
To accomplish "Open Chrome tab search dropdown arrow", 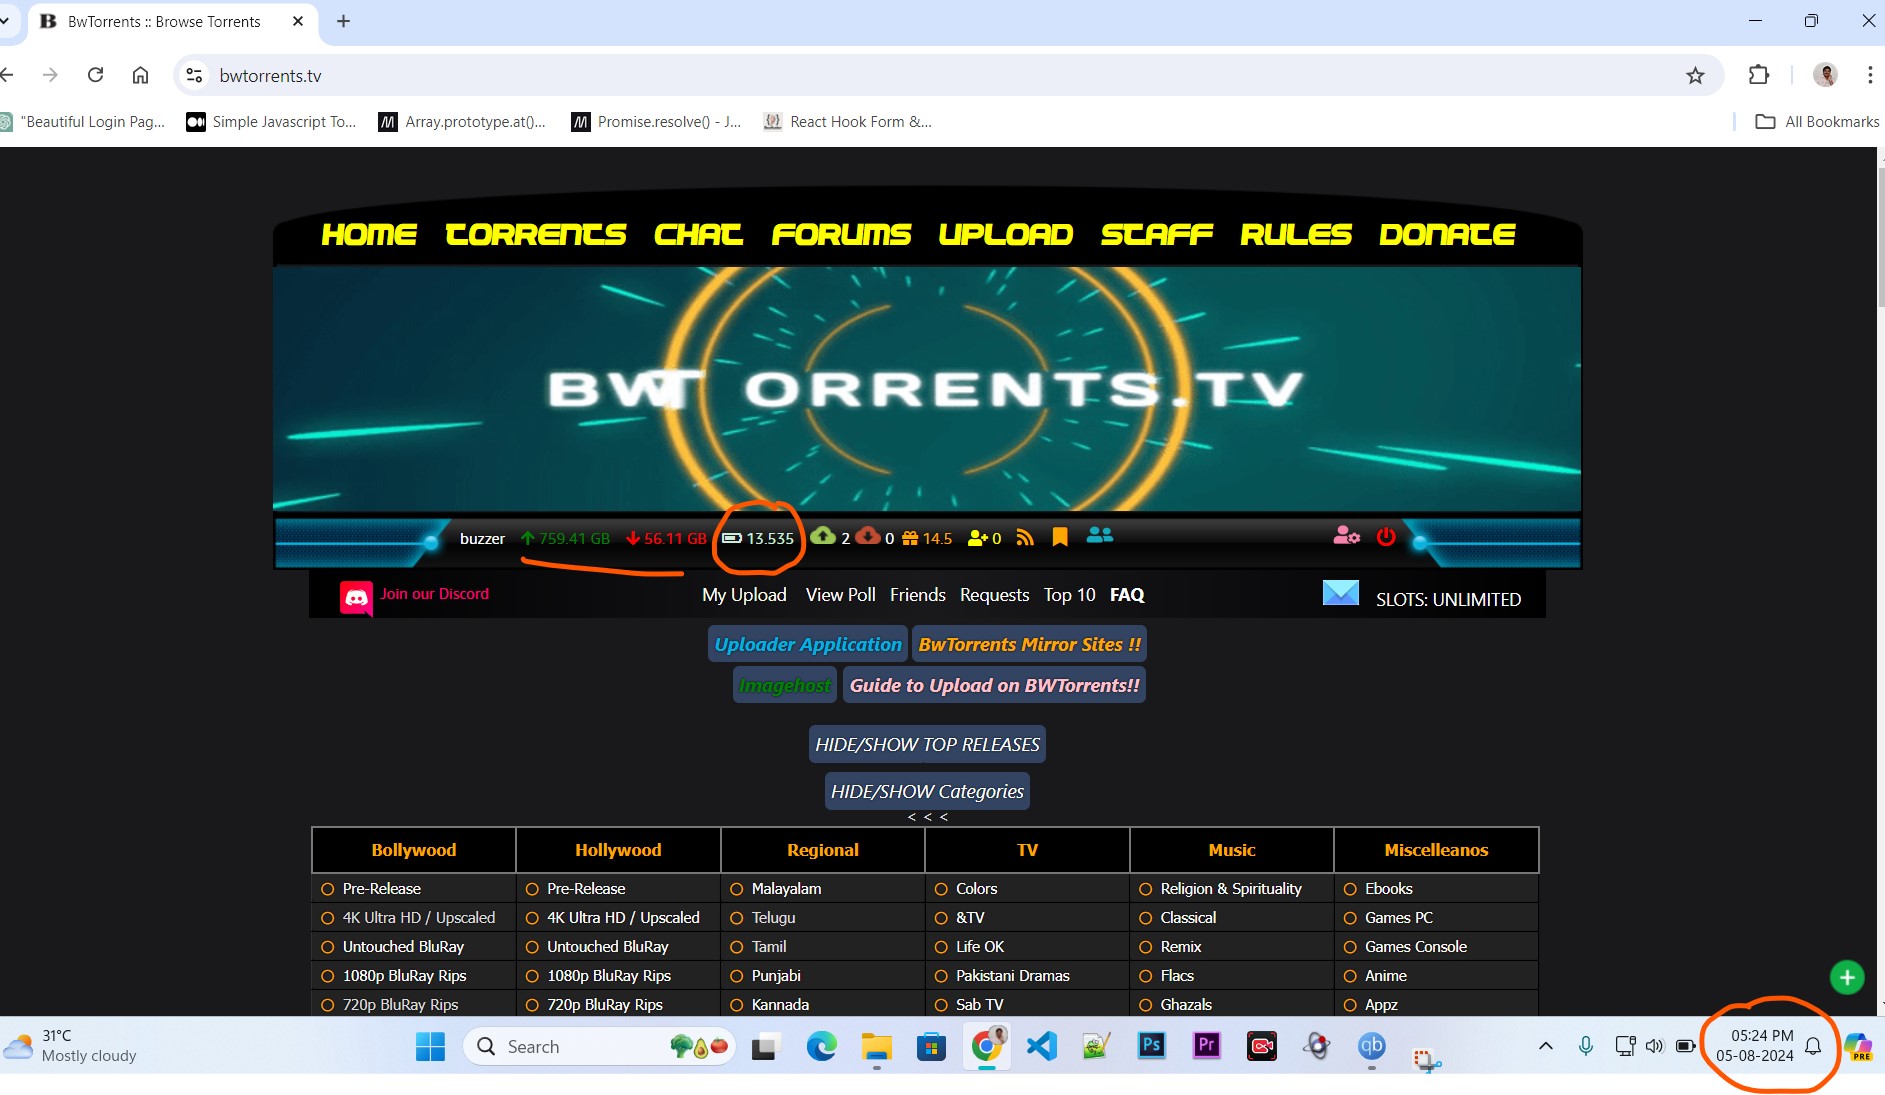I will tap(5, 20).
